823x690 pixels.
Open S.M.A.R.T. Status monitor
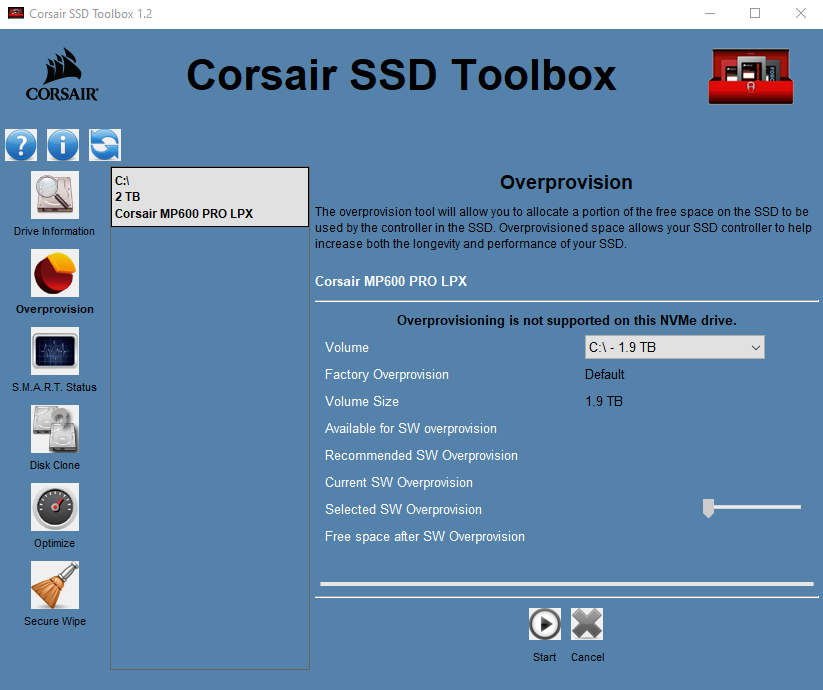[x=55, y=351]
